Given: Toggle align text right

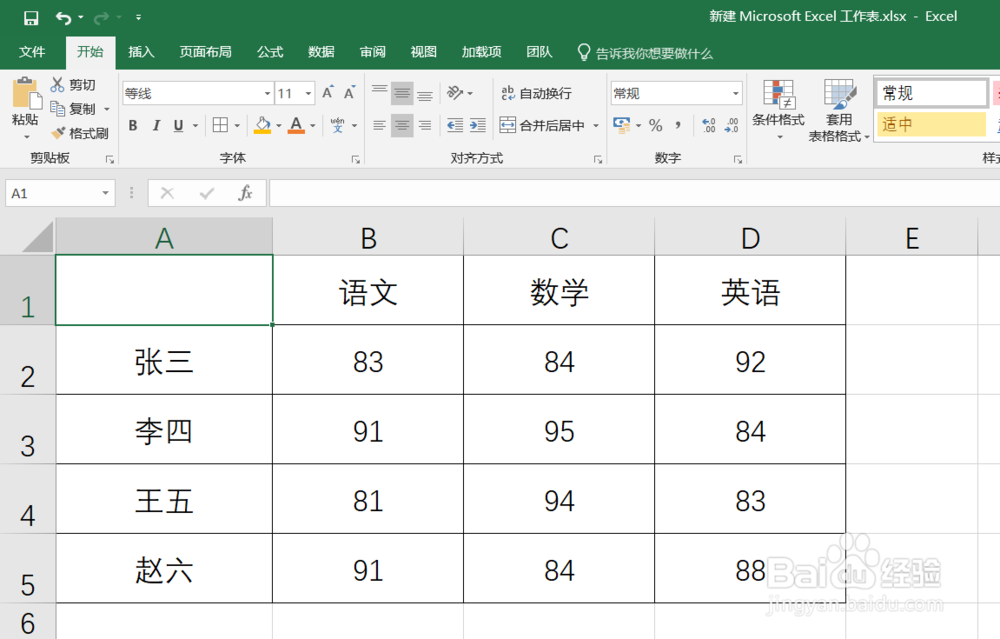Looking at the screenshot, I should (425, 125).
